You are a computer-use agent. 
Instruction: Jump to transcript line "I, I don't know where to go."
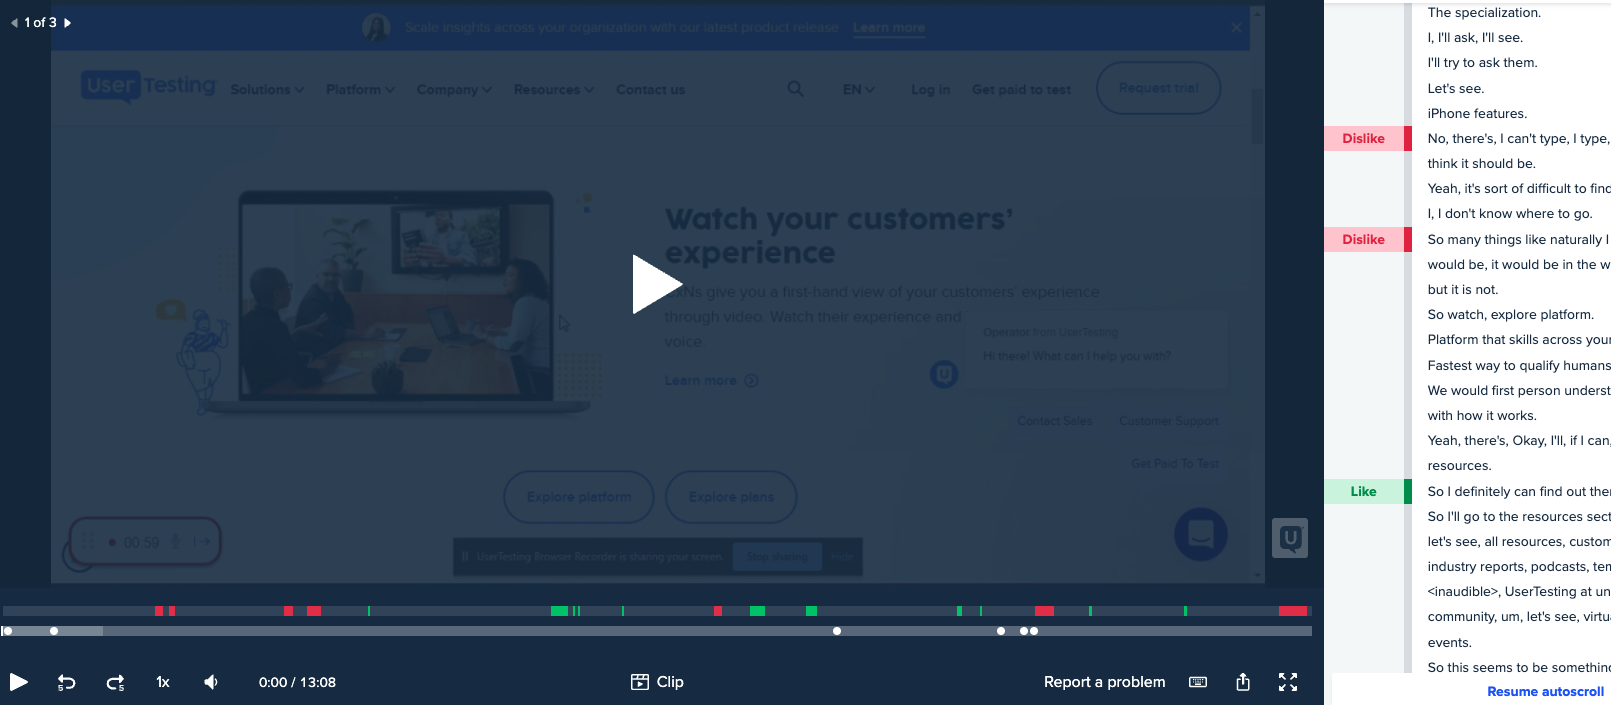pos(1510,214)
